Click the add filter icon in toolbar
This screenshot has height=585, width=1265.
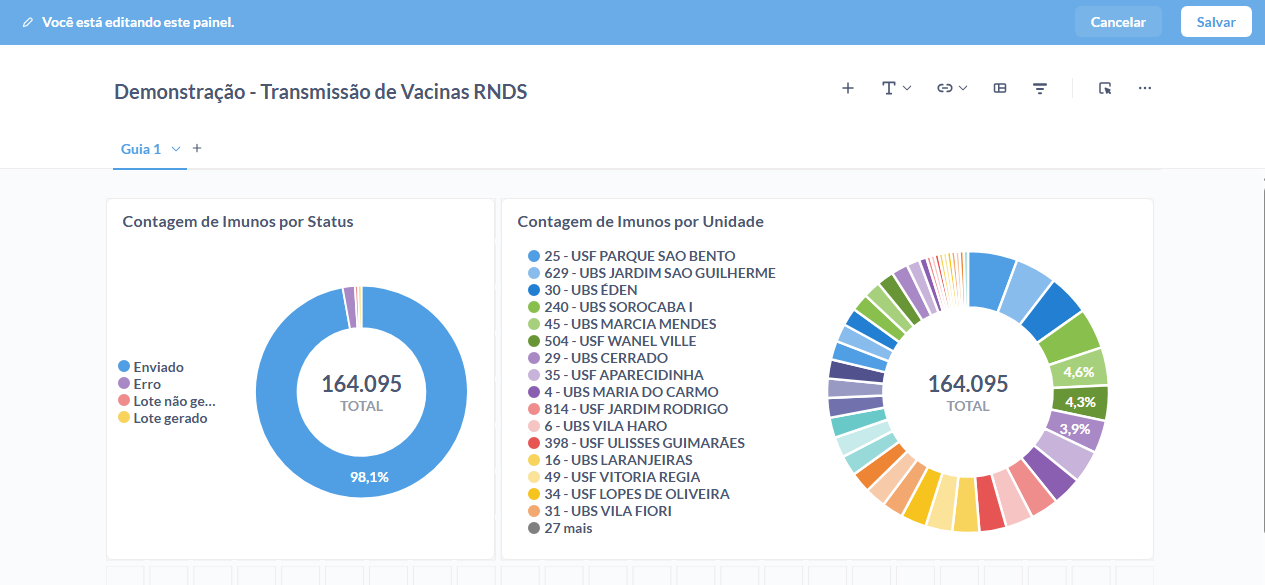[1040, 88]
